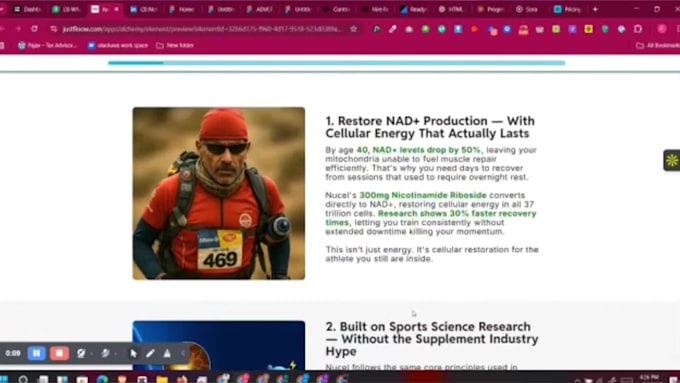The height and width of the screenshot is (383, 680).
Task: Open Windows taskbar search
Action: pyautogui.click(x=23, y=379)
